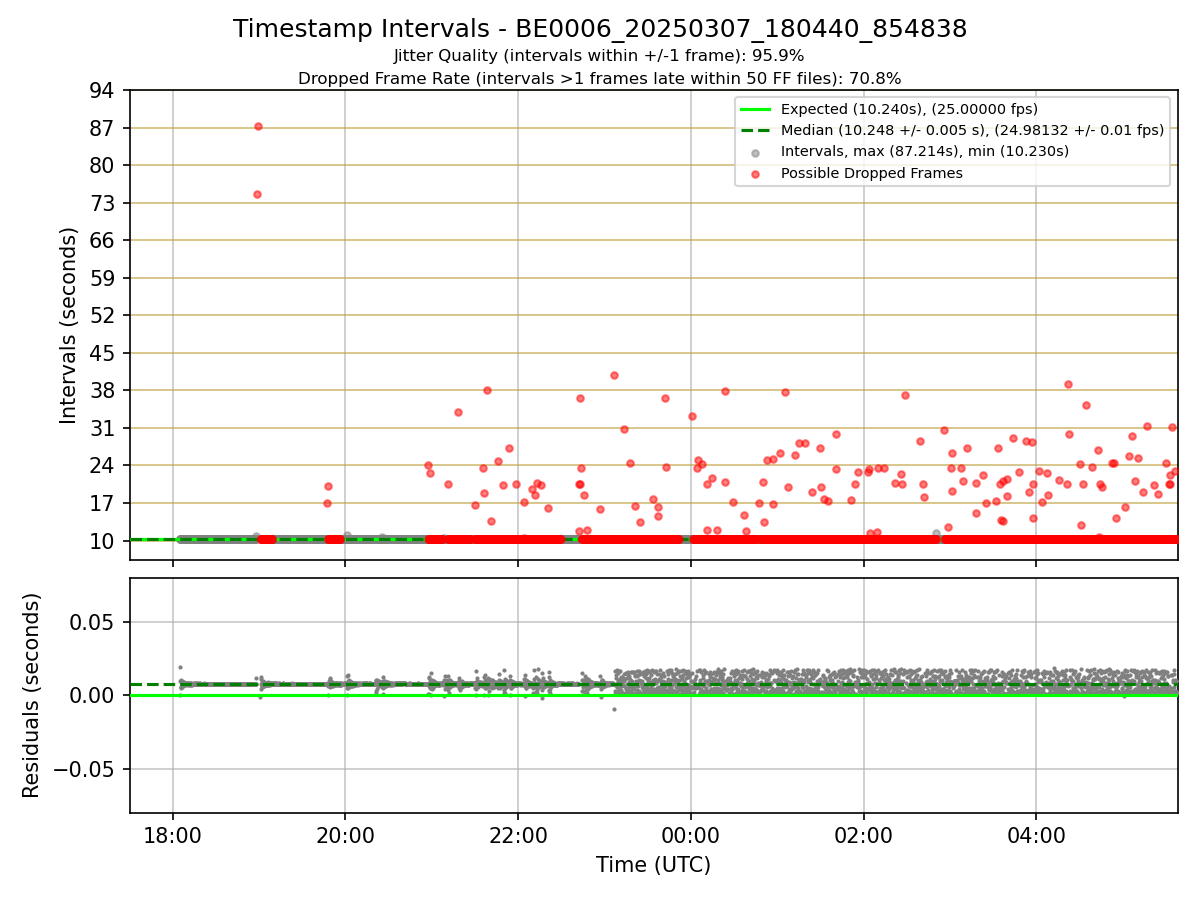Click the '38' y-axis tick label
Screen dimensions: 1200x900
(103, 391)
